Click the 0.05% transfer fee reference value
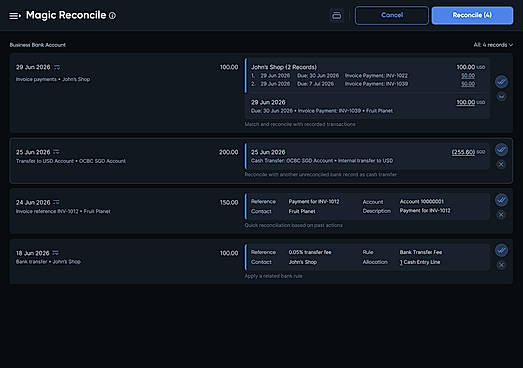The image size is (523, 368). point(310,252)
